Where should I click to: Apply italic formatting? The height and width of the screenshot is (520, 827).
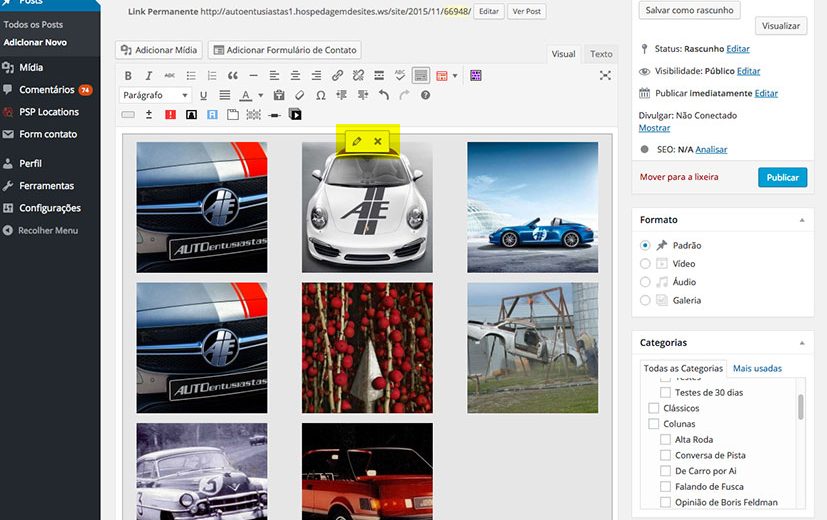coord(149,76)
